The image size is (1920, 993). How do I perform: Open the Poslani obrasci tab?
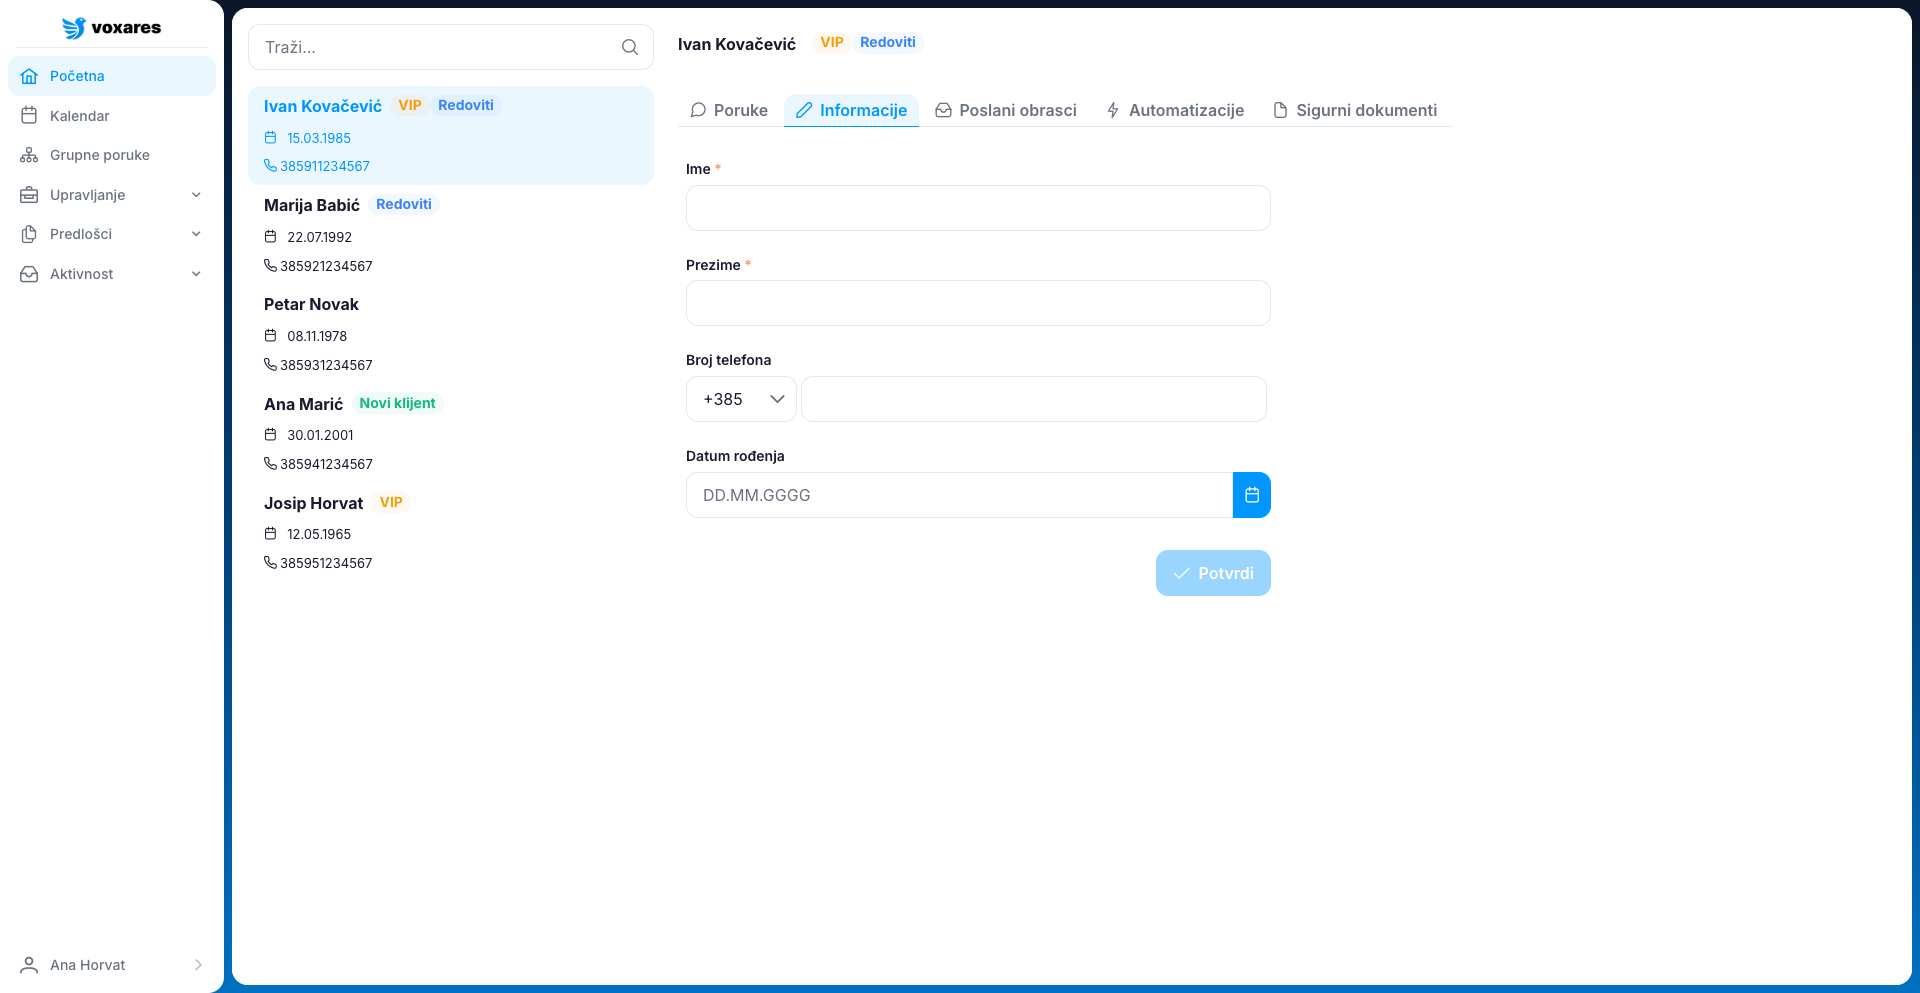click(1006, 110)
